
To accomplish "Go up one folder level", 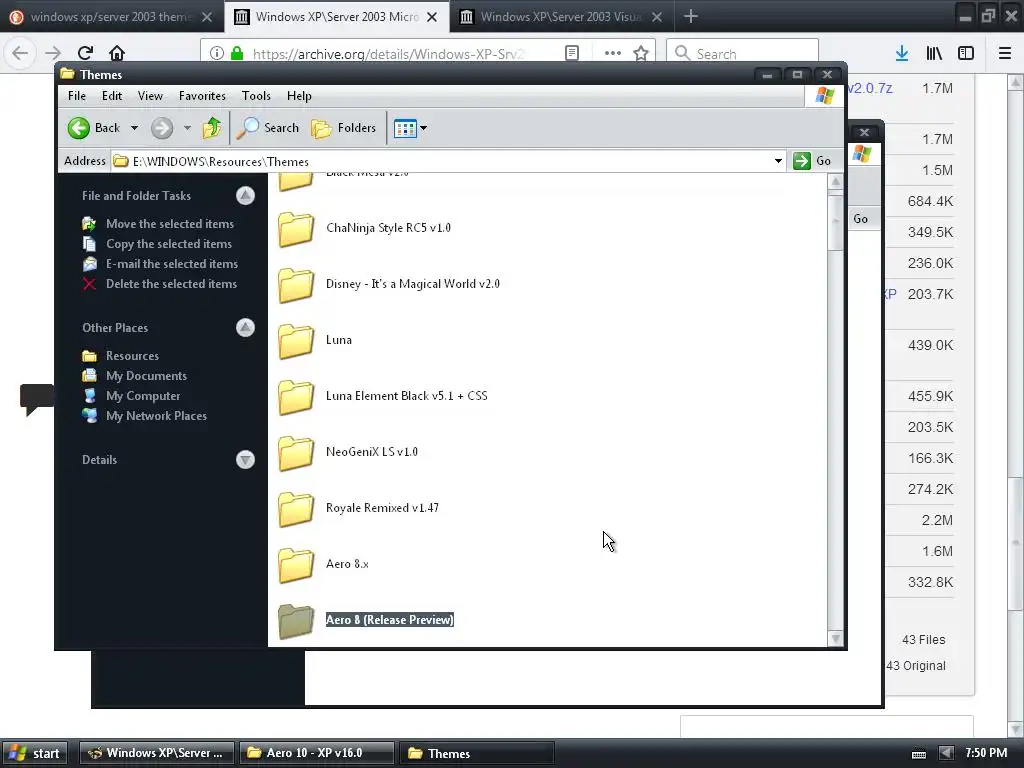I will click(x=212, y=128).
